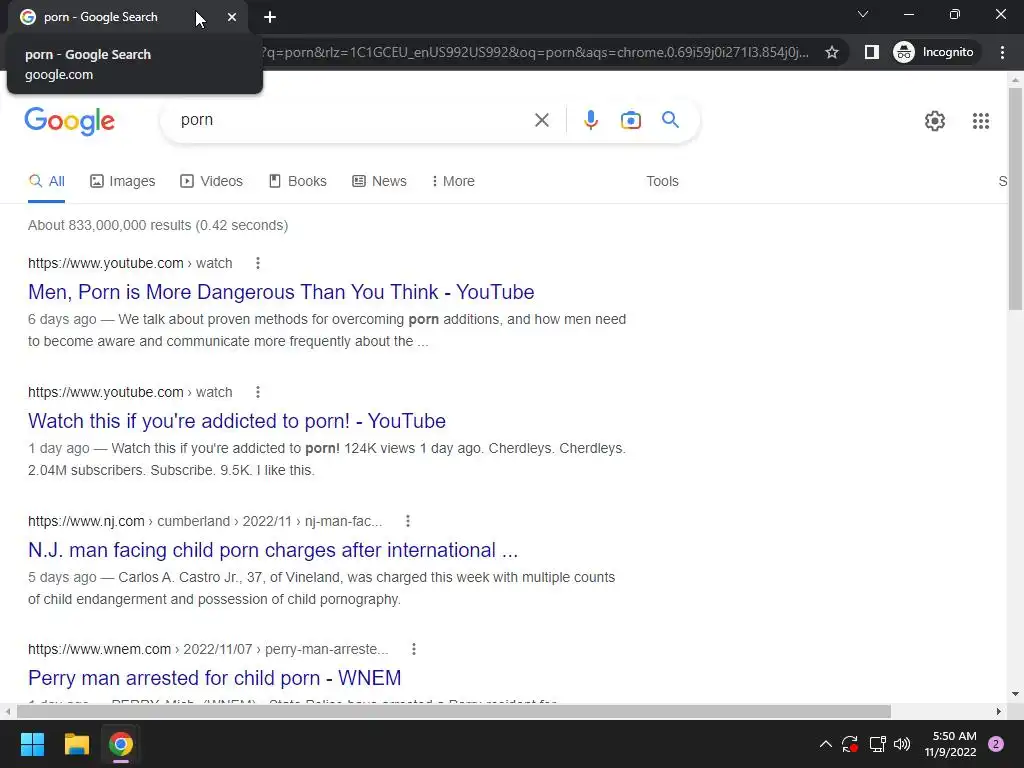Click the browser address bar URL

(536, 52)
